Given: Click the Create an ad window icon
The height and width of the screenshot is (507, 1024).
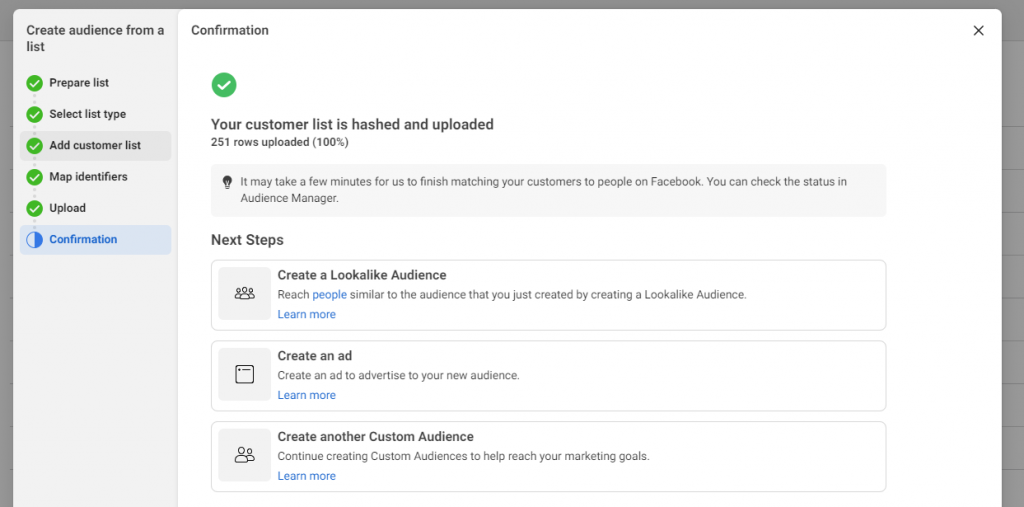Looking at the screenshot, I should click(x=245, y=375).
